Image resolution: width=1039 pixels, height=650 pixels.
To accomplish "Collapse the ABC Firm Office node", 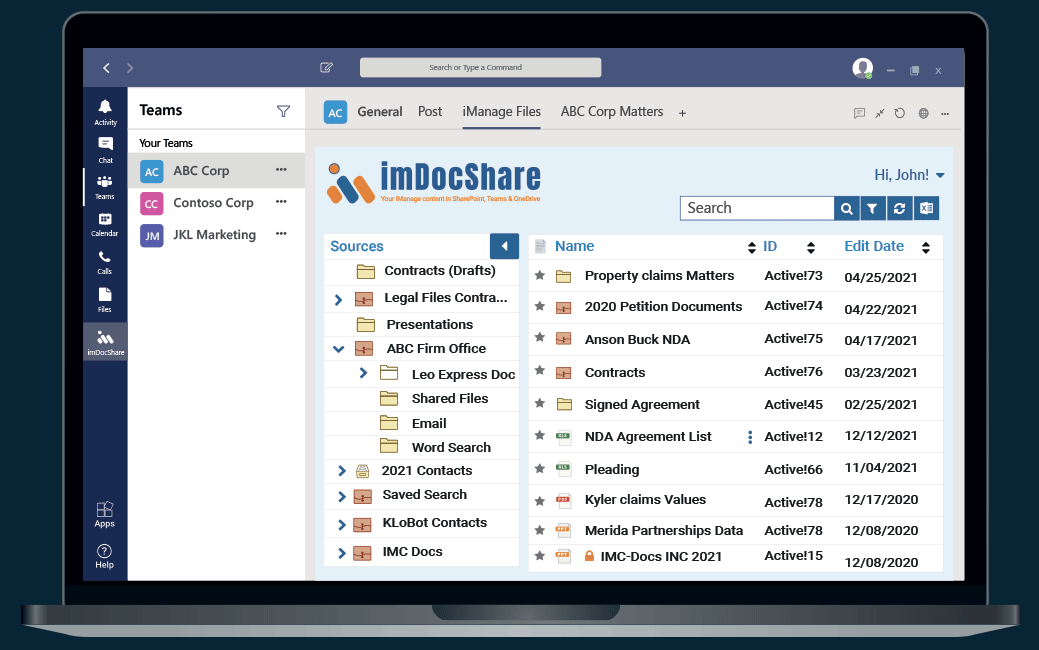I will pos(339,349).
